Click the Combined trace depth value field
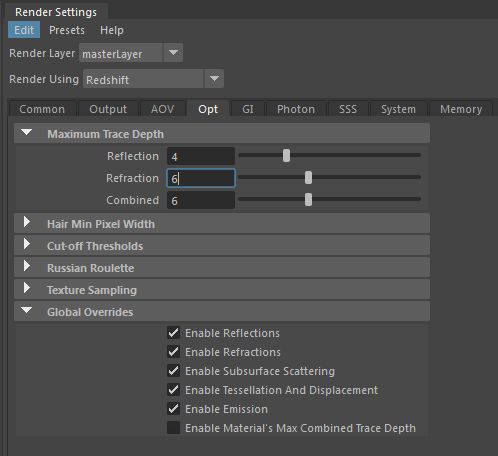The height and width of the screenshot is (456, 498). pyautogui.click(x=201, y=200)
